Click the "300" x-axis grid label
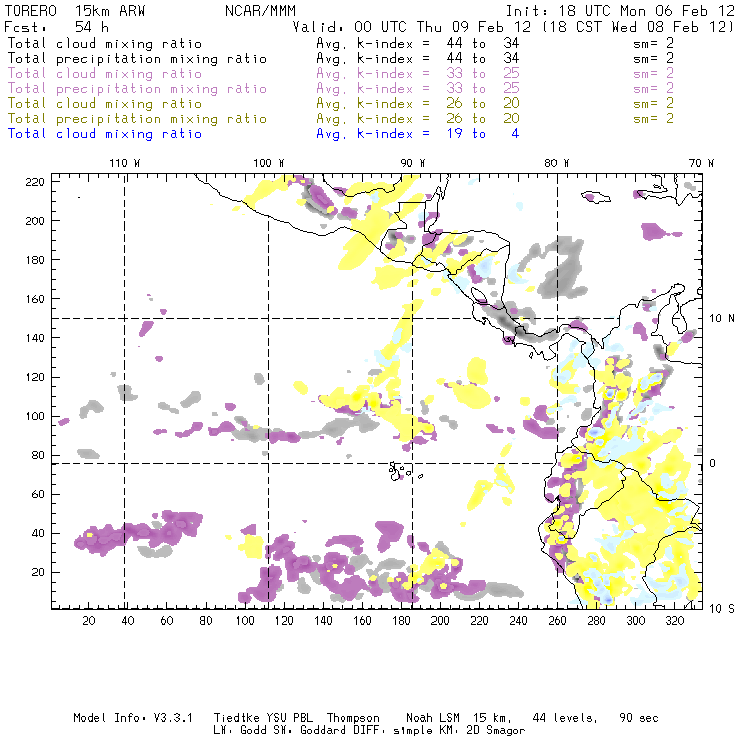 pyautogui.click(x=635, y=621)
